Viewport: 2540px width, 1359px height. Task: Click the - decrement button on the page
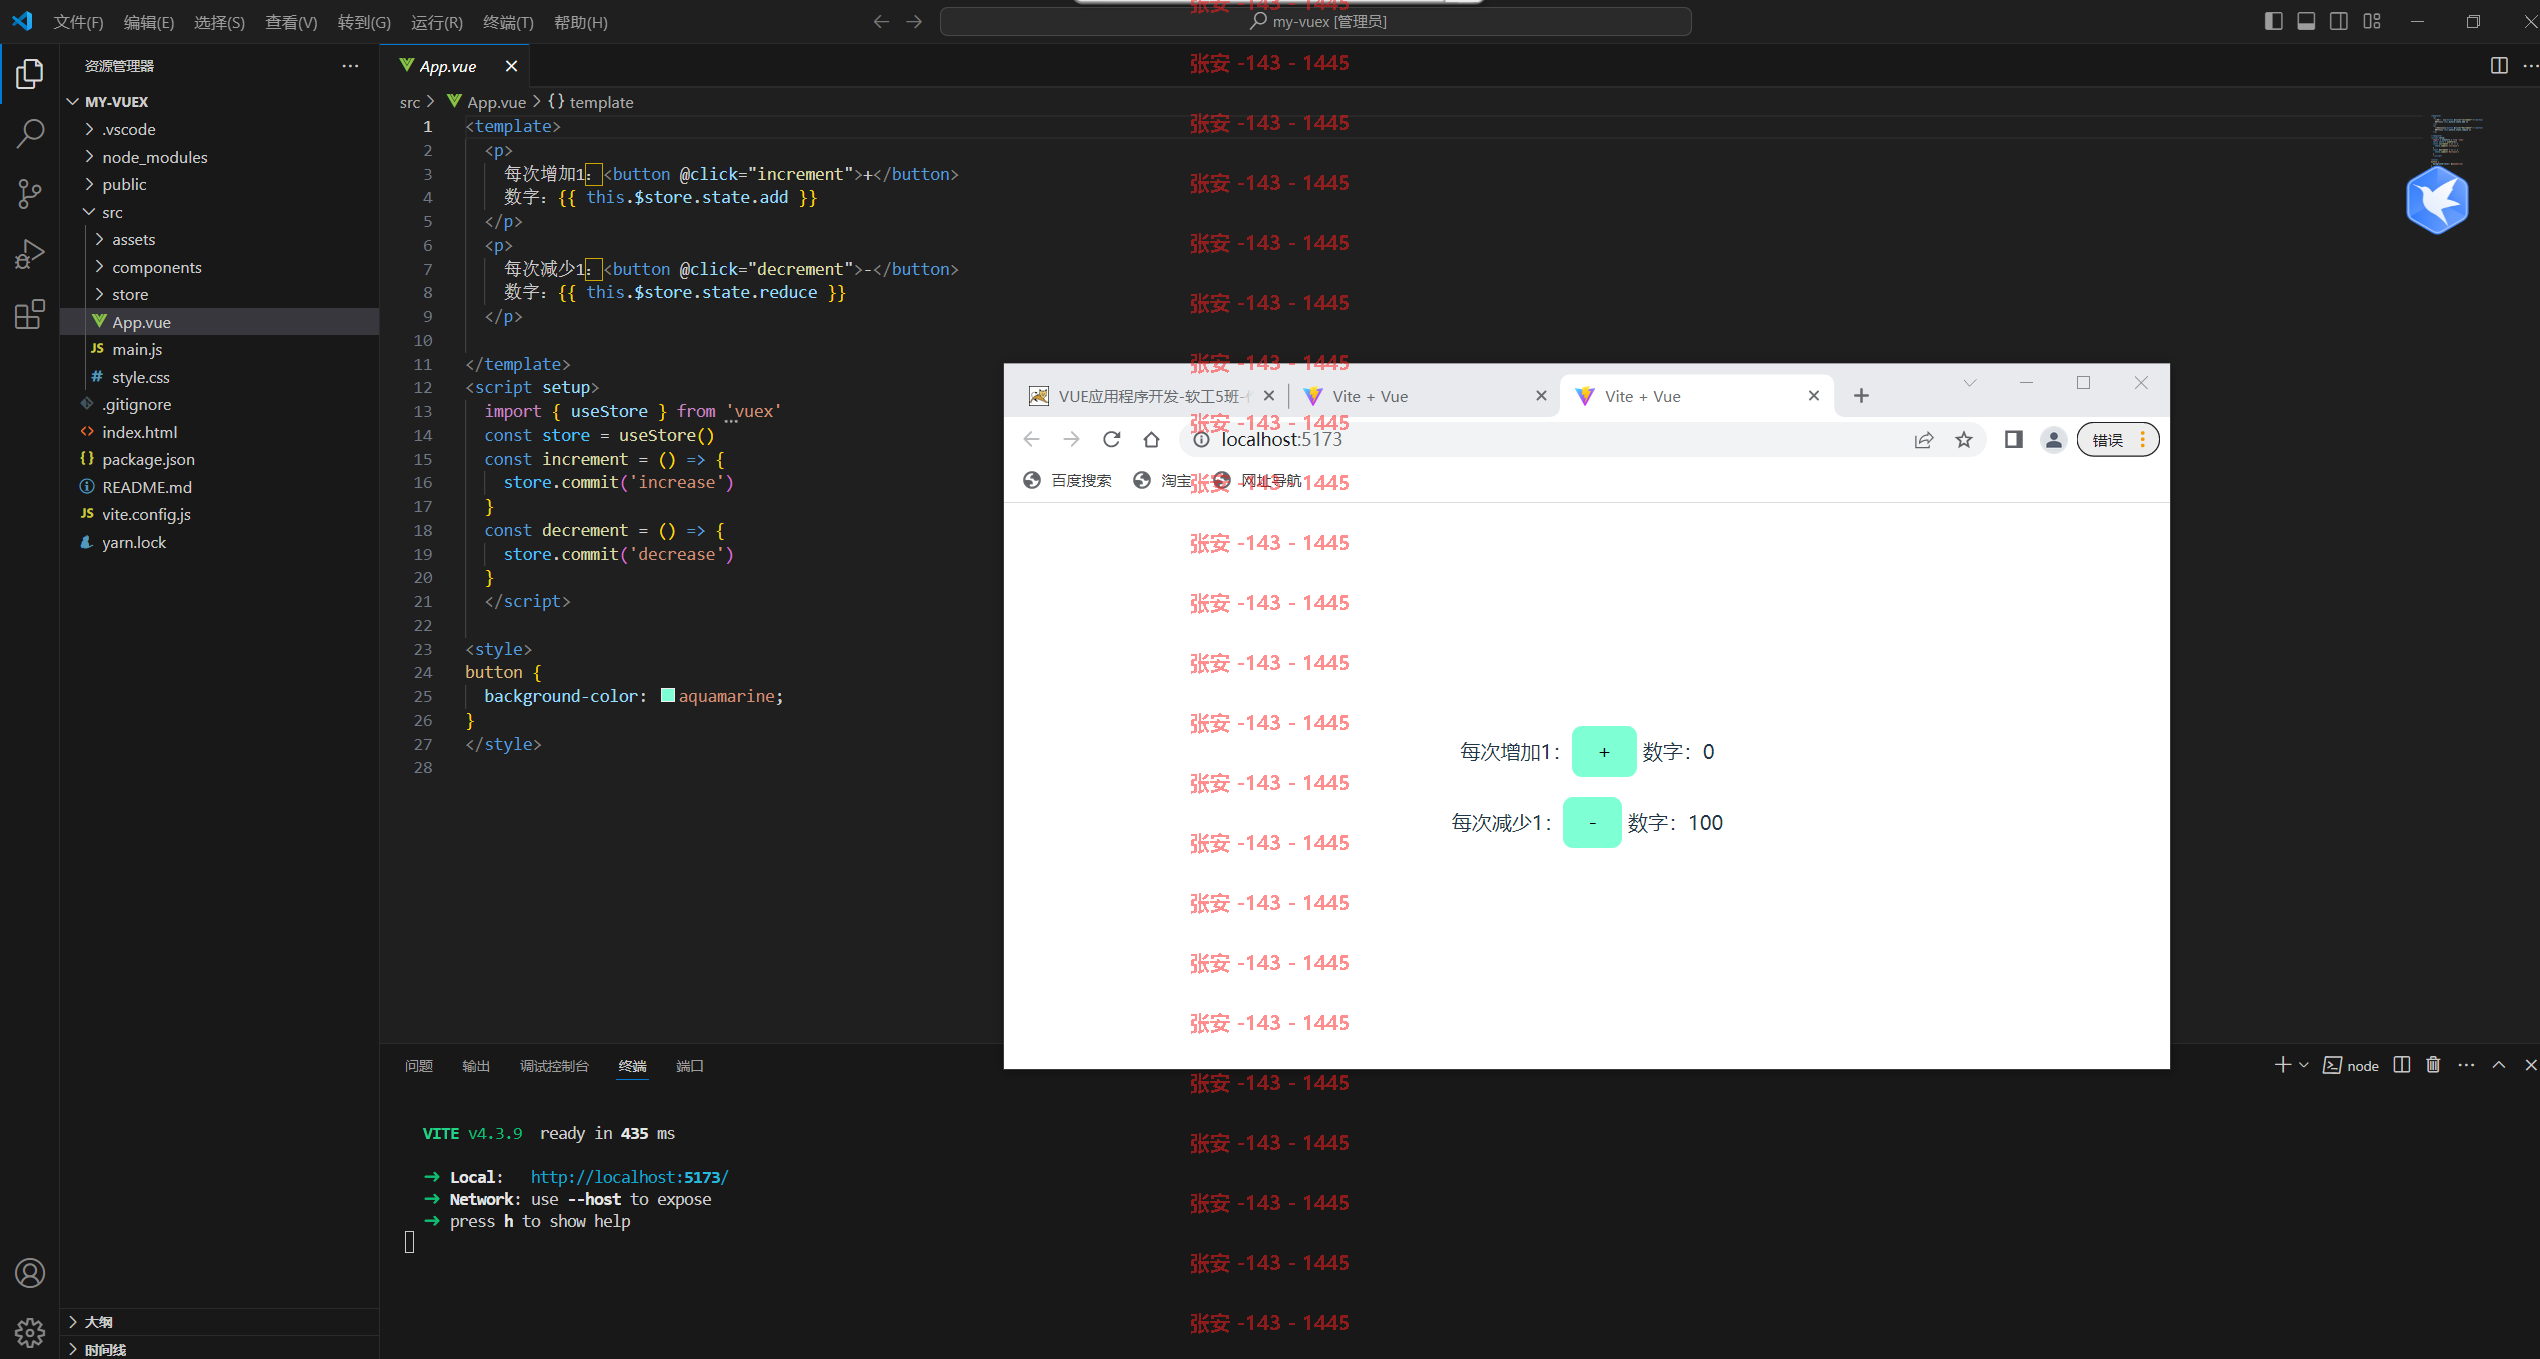coord(1592,823)
